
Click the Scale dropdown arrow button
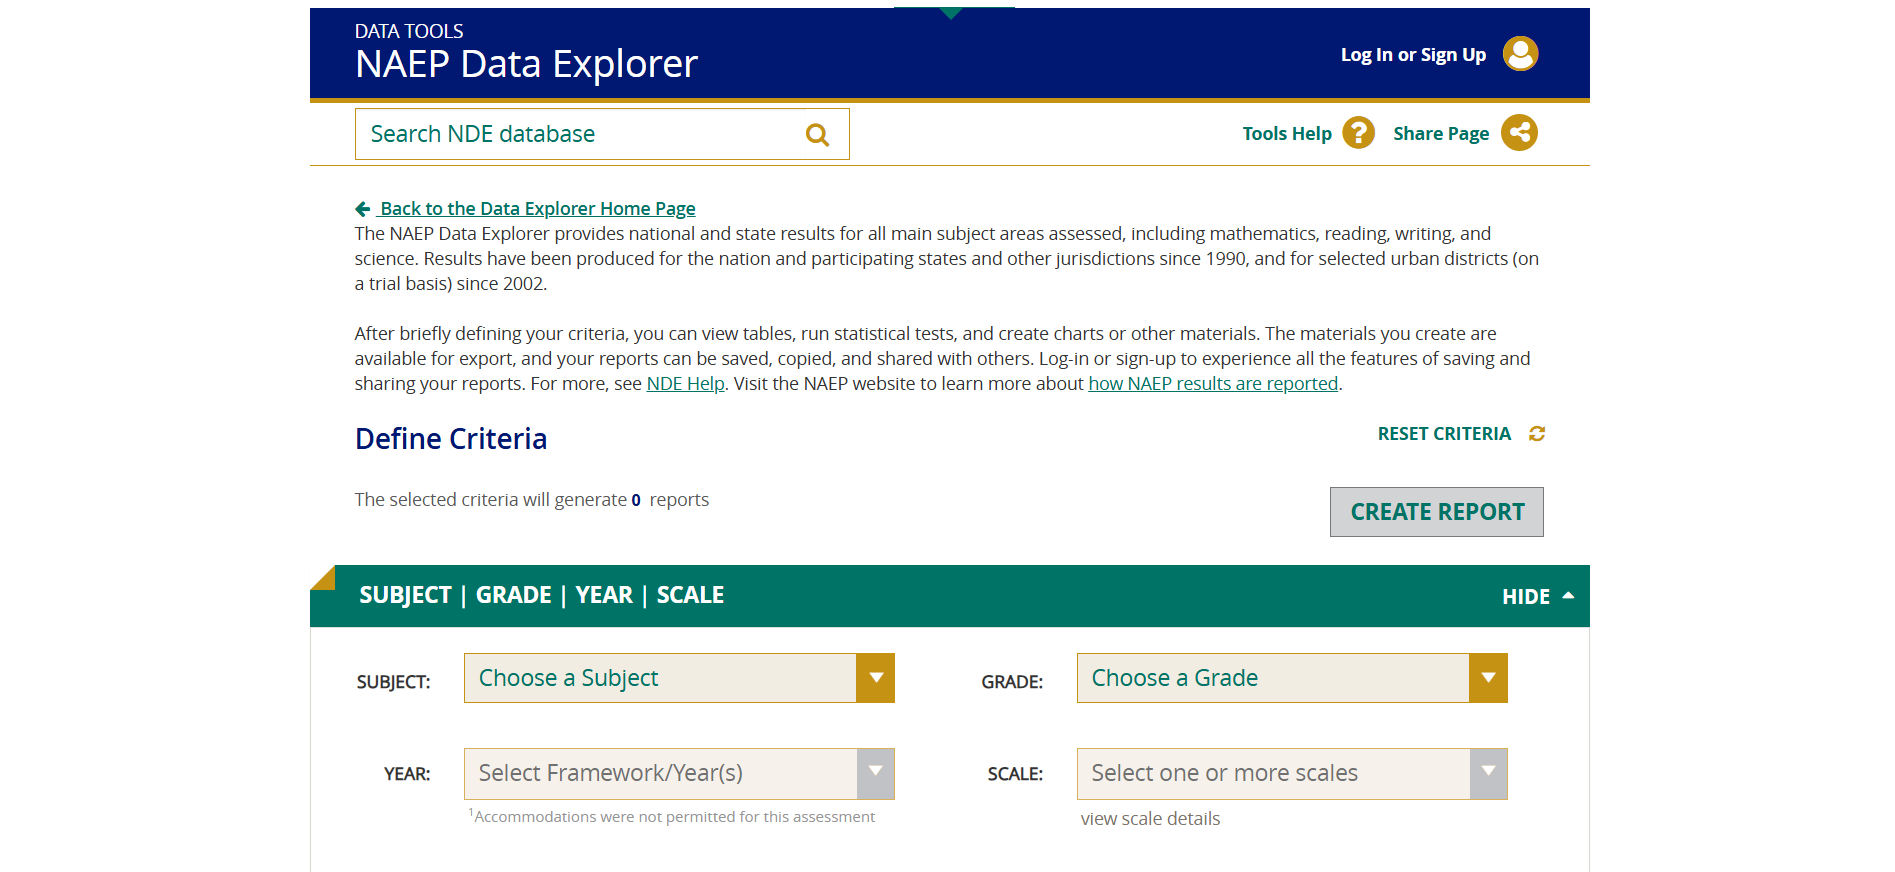(1488, 774)
